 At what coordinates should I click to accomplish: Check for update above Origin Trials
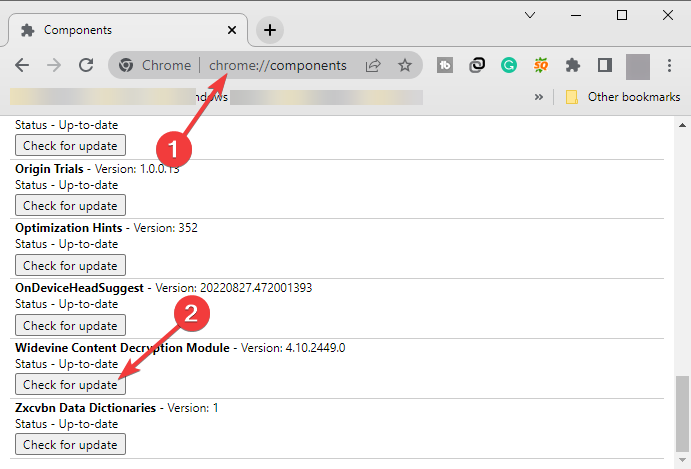coord(71,145)
